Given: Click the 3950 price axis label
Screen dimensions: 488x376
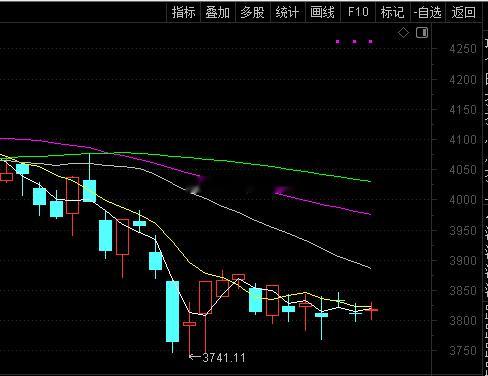Looking at the screenshot, I should (x=463, y=230).
